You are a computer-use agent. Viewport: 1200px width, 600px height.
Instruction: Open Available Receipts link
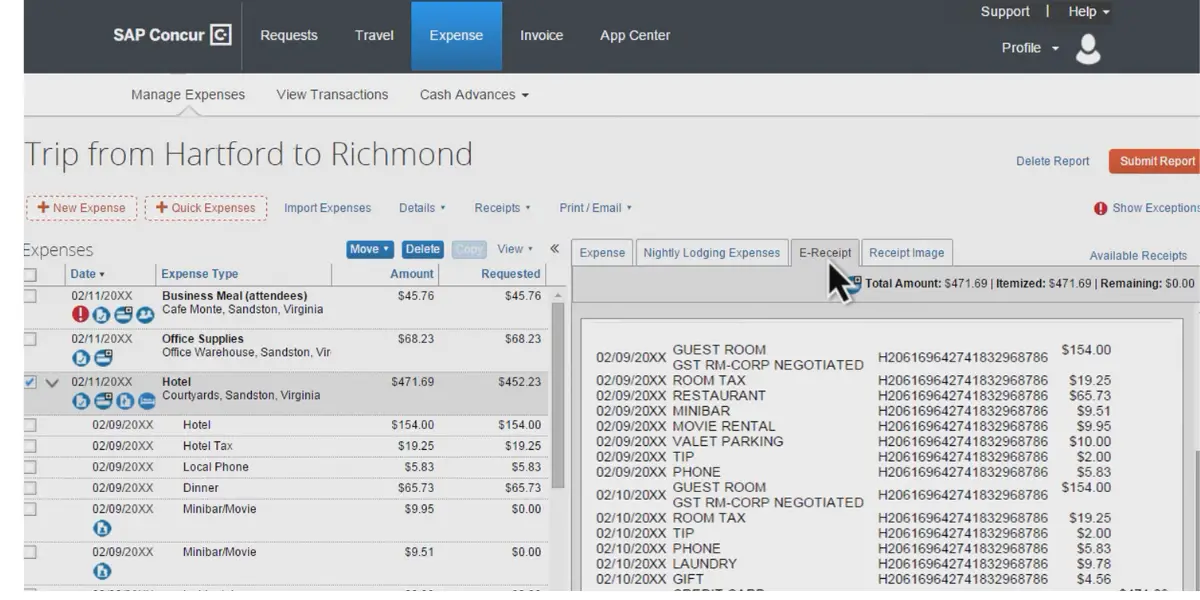pos(1138,256)
